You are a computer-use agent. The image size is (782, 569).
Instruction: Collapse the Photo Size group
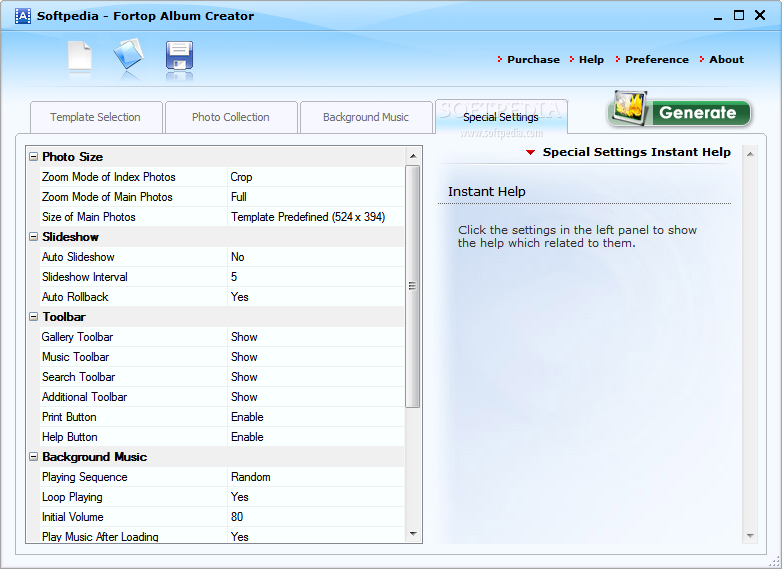tap(33, 157)
